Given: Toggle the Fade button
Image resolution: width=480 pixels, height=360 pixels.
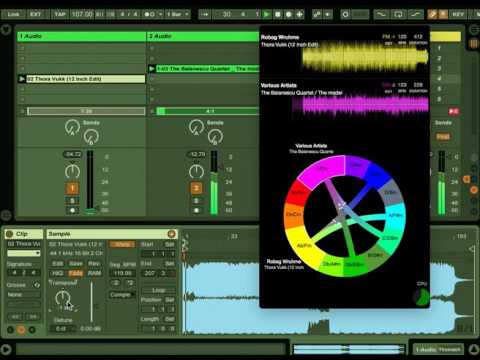Looking at the screenshot, I should [x=76, y=273].
